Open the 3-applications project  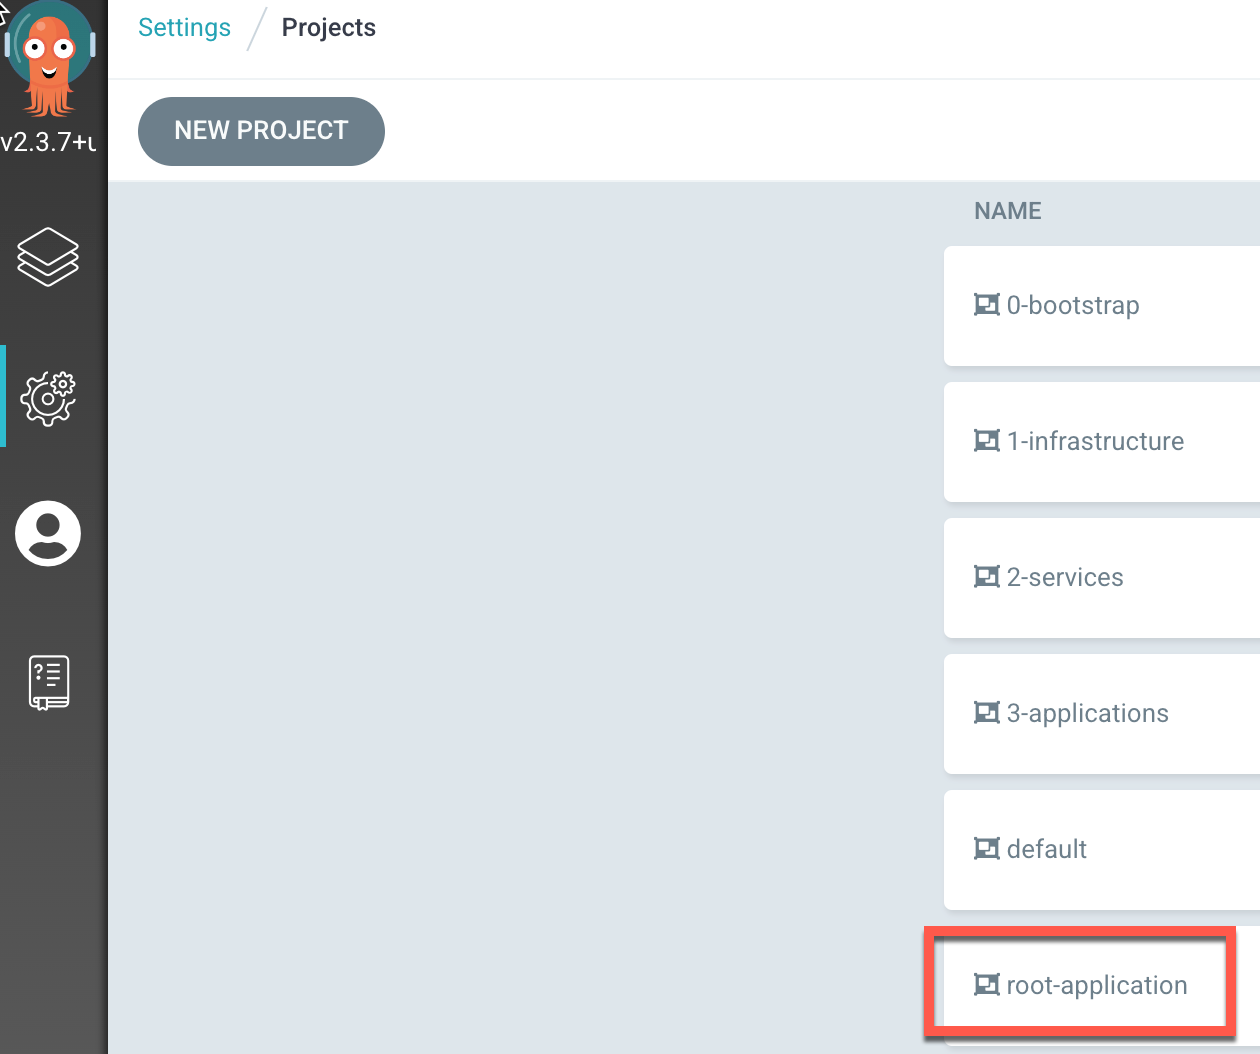coord(1087,713)
